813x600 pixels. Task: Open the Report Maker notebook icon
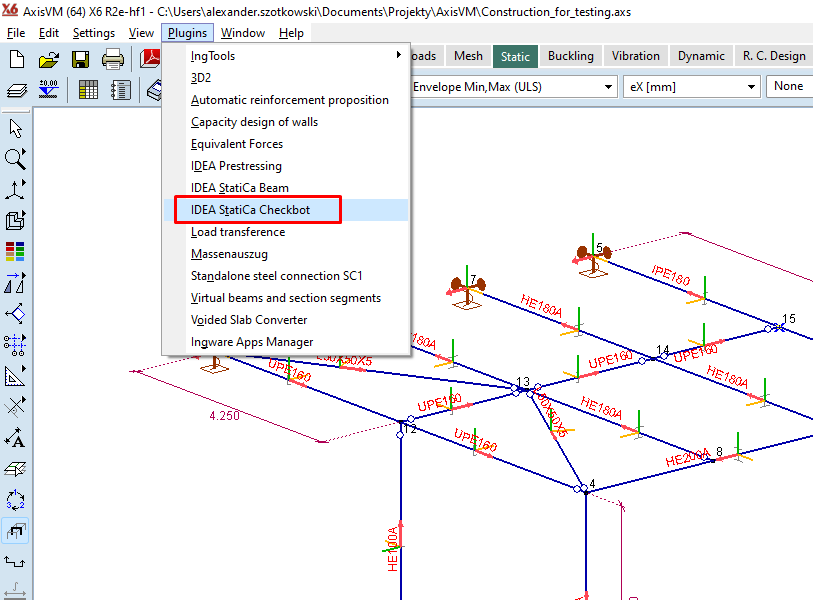[120, 89]
